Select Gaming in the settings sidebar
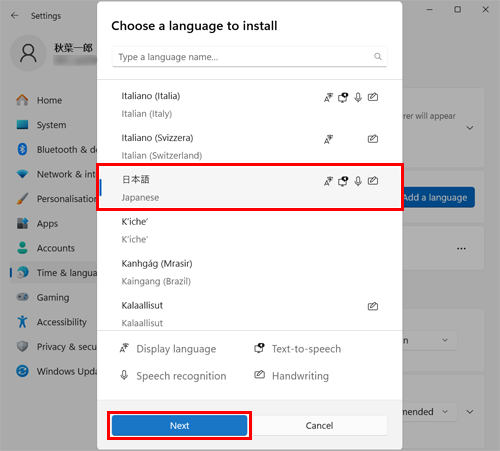 pos(53,297)
